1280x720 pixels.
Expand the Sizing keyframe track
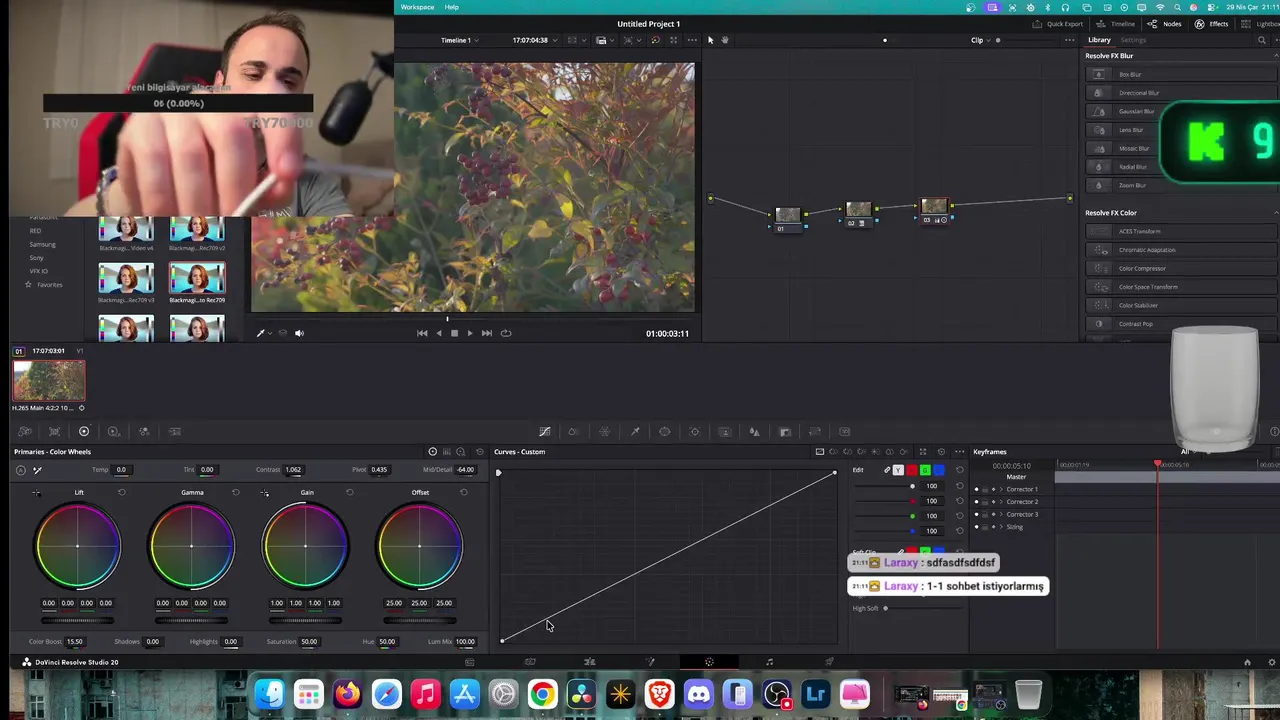(1001, 527)
